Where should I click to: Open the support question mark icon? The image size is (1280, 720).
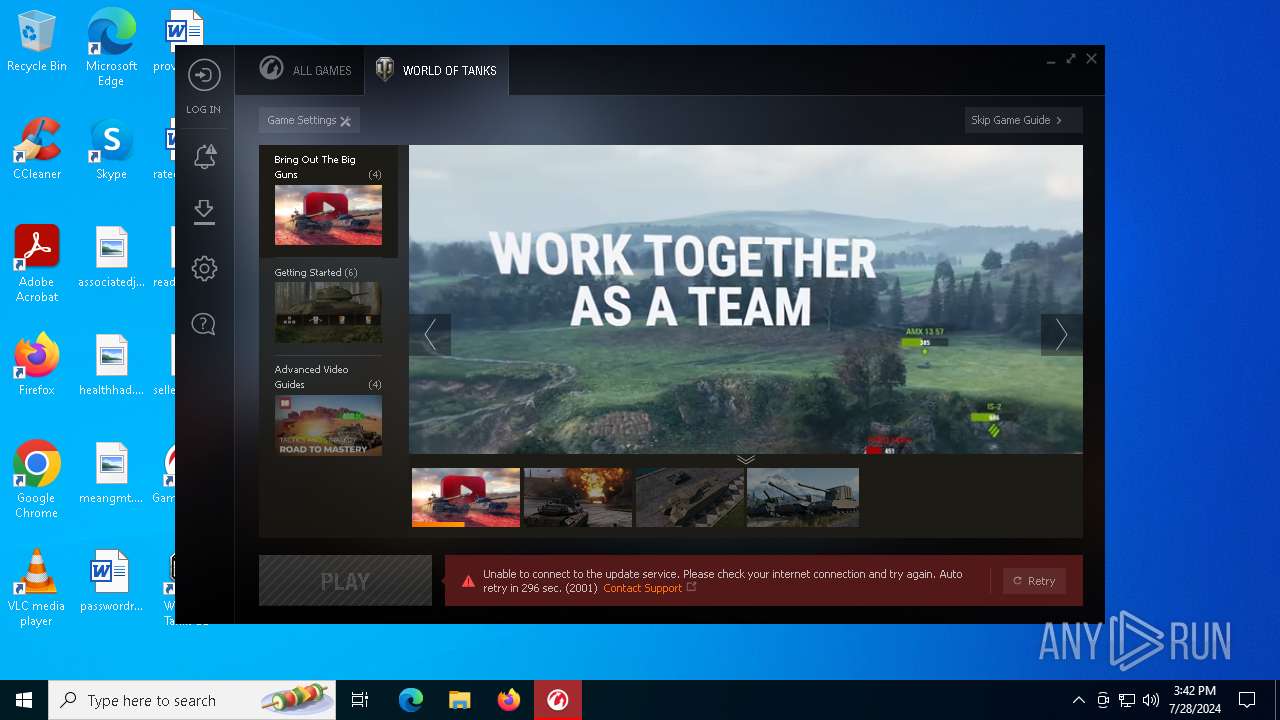click(x=204, y=324)
